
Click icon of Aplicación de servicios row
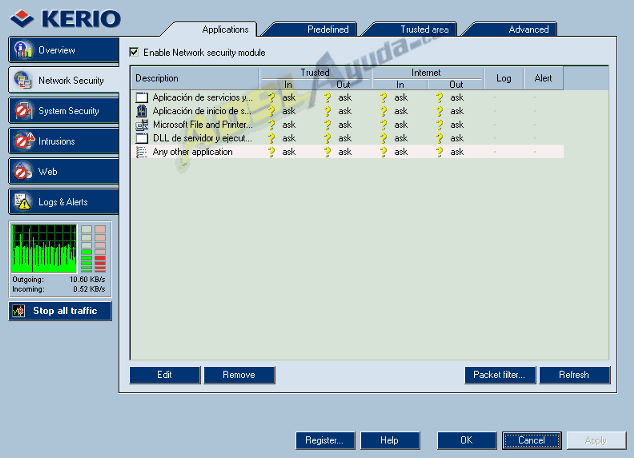click(142, 97)
